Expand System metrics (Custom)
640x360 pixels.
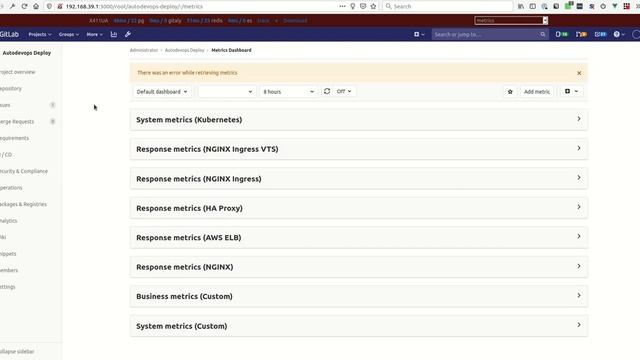tap(359, 326)
